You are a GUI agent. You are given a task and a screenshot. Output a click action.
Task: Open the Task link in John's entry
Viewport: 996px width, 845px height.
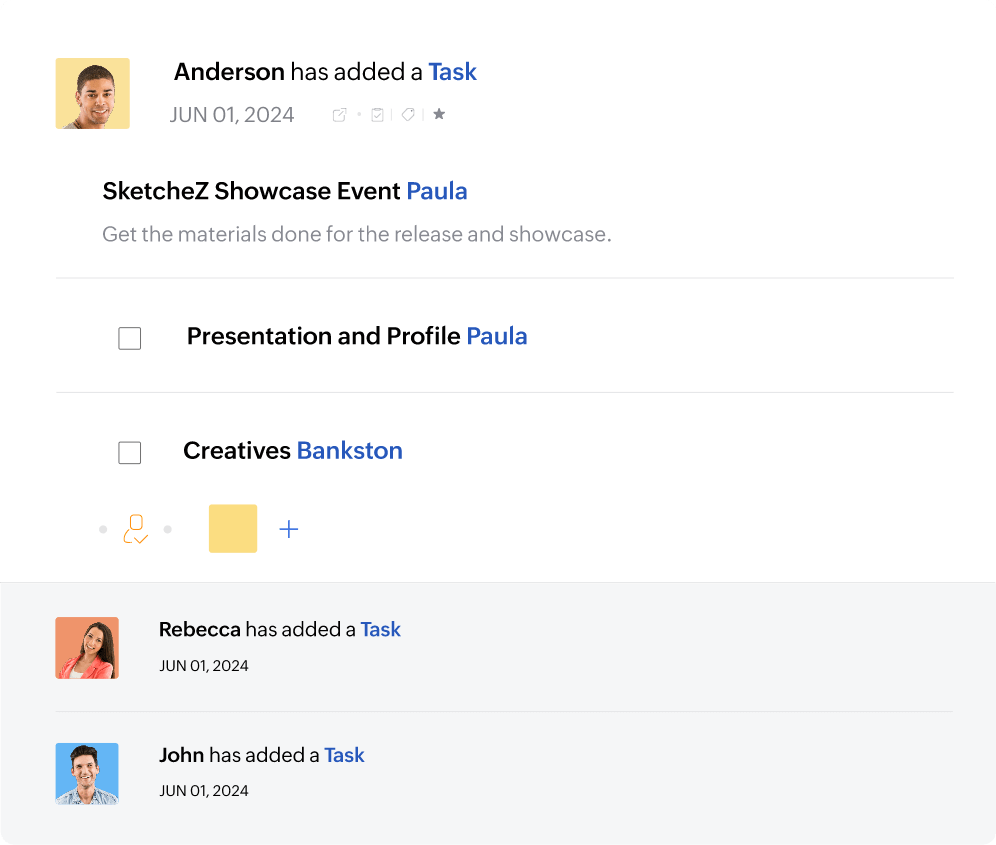(x=345, y=756)
